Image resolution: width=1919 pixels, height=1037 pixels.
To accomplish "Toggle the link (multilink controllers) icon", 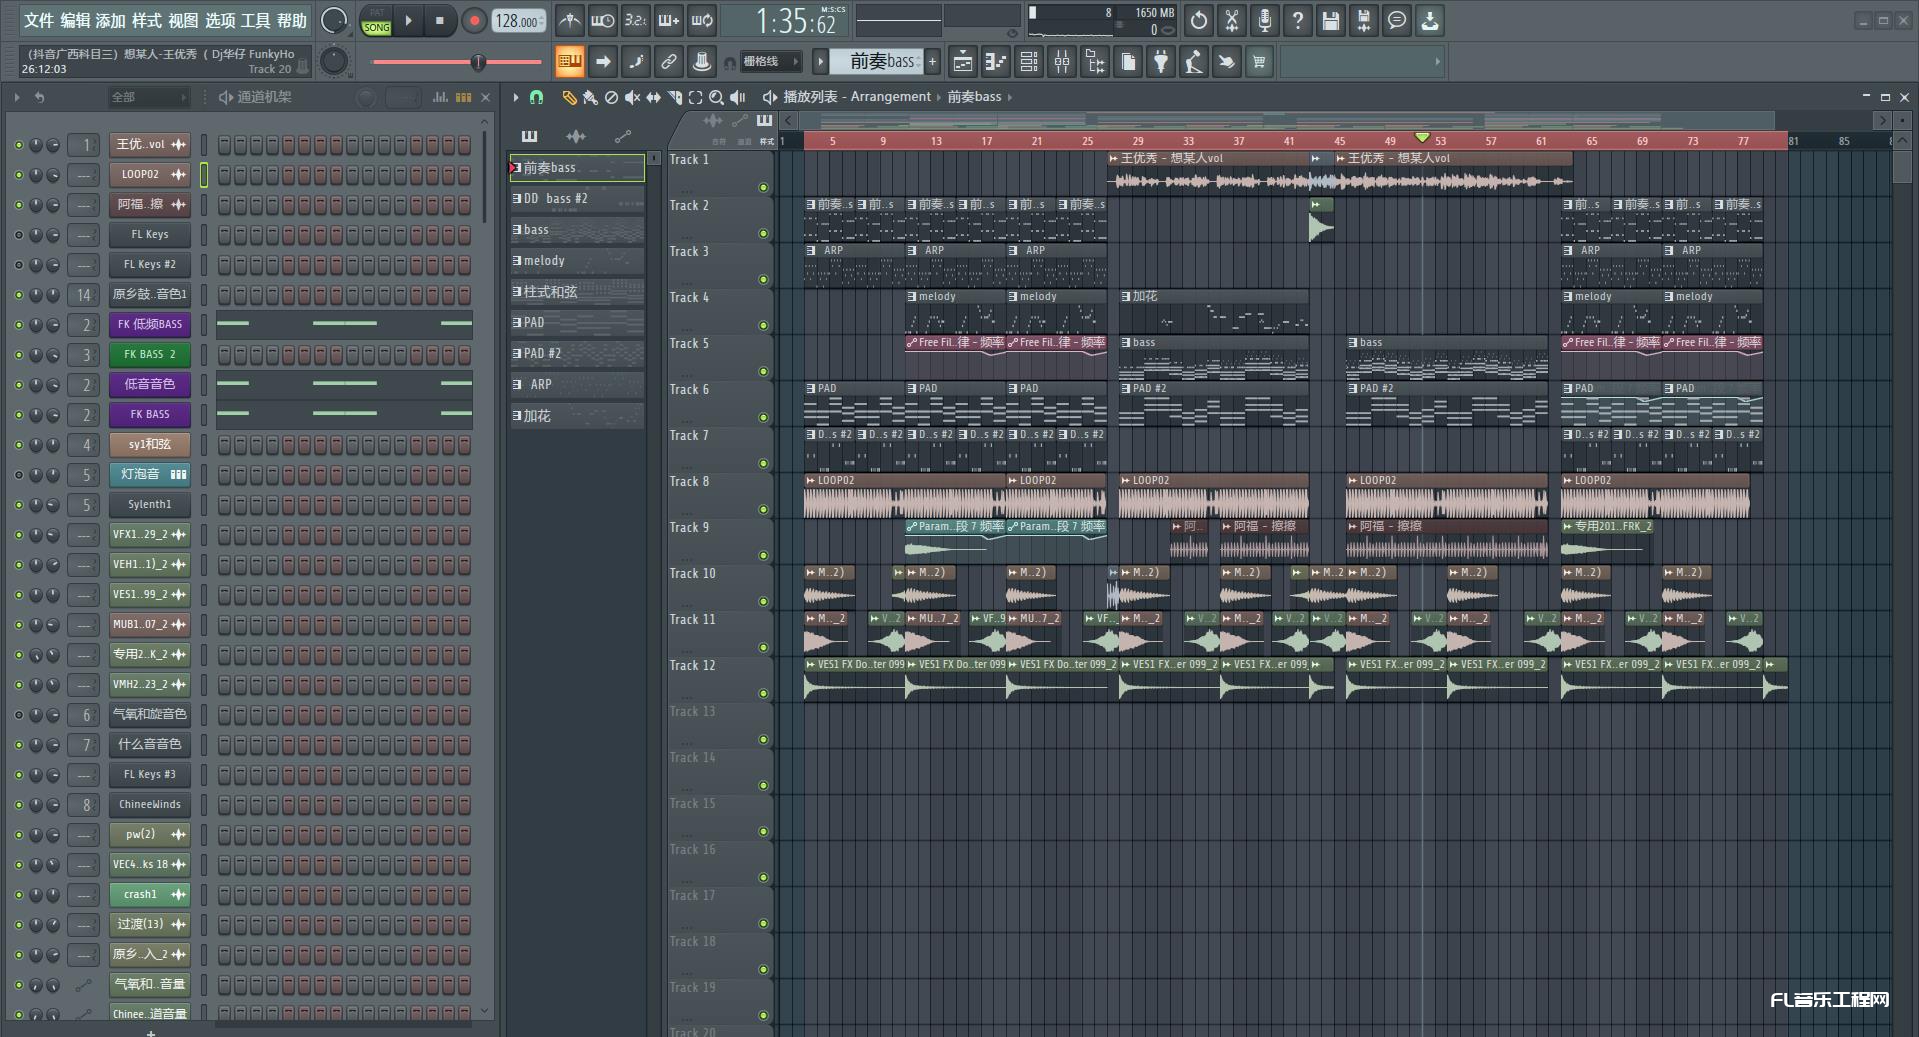I will 669,62.
